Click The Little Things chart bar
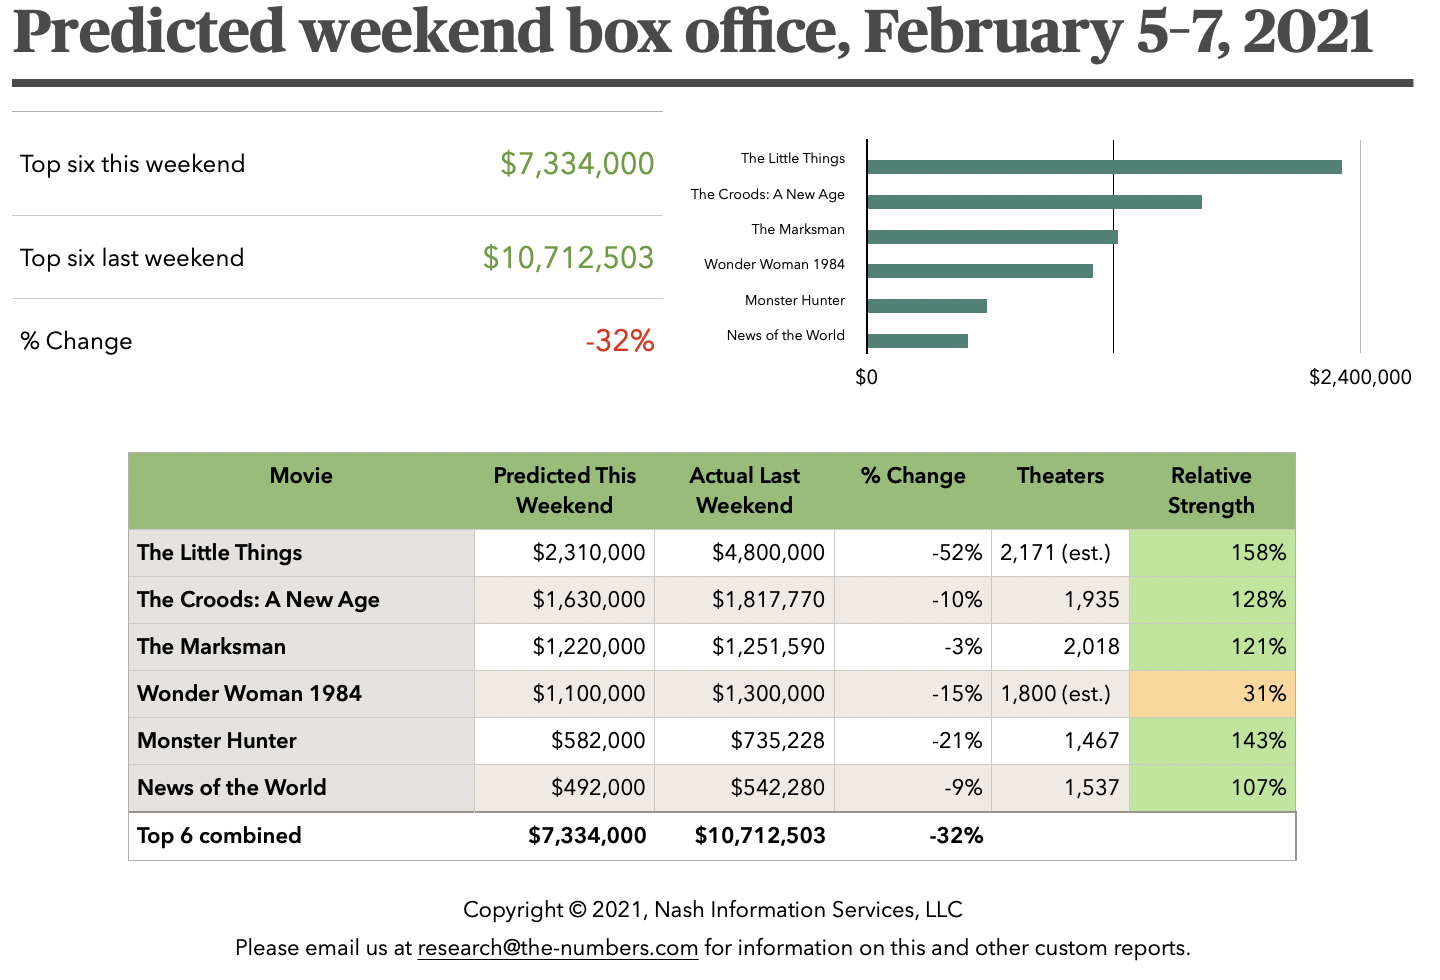This screenshot has width=1440, height=980. click(x=1104, y=167)
